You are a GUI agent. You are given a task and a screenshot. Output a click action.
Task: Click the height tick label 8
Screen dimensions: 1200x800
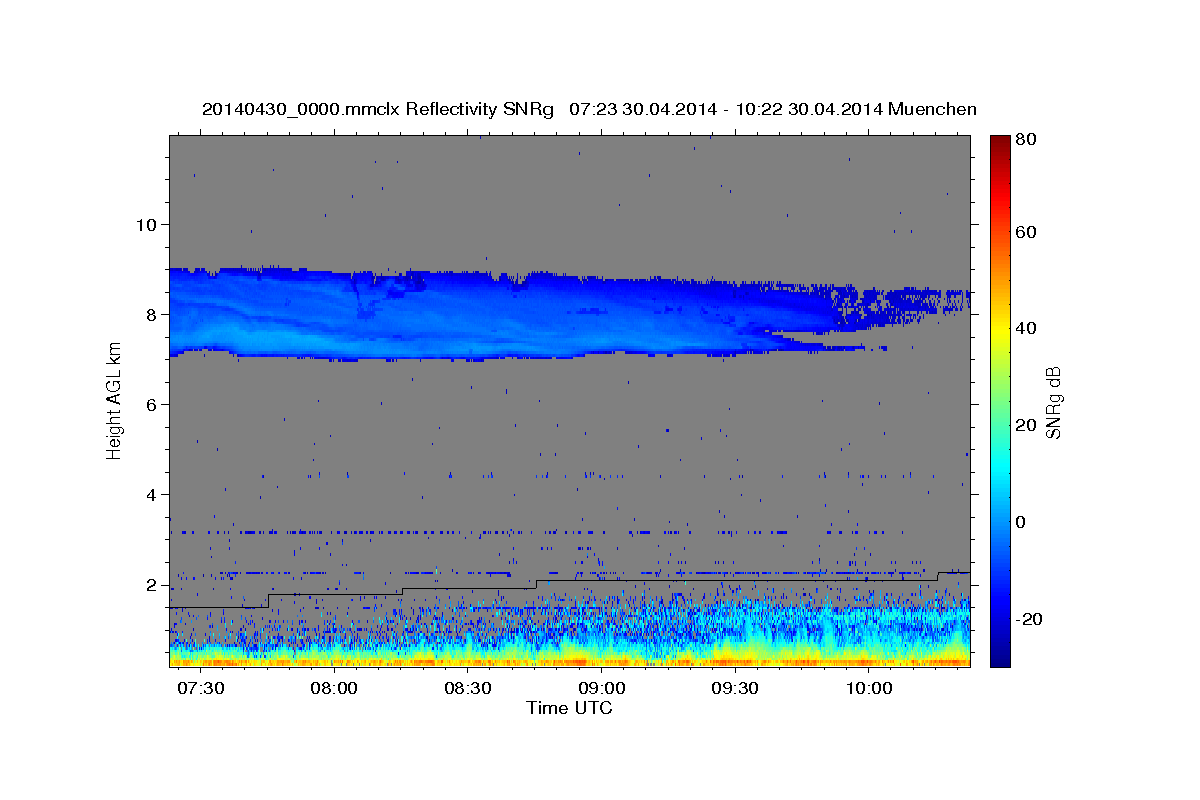(x=151, y=314)
